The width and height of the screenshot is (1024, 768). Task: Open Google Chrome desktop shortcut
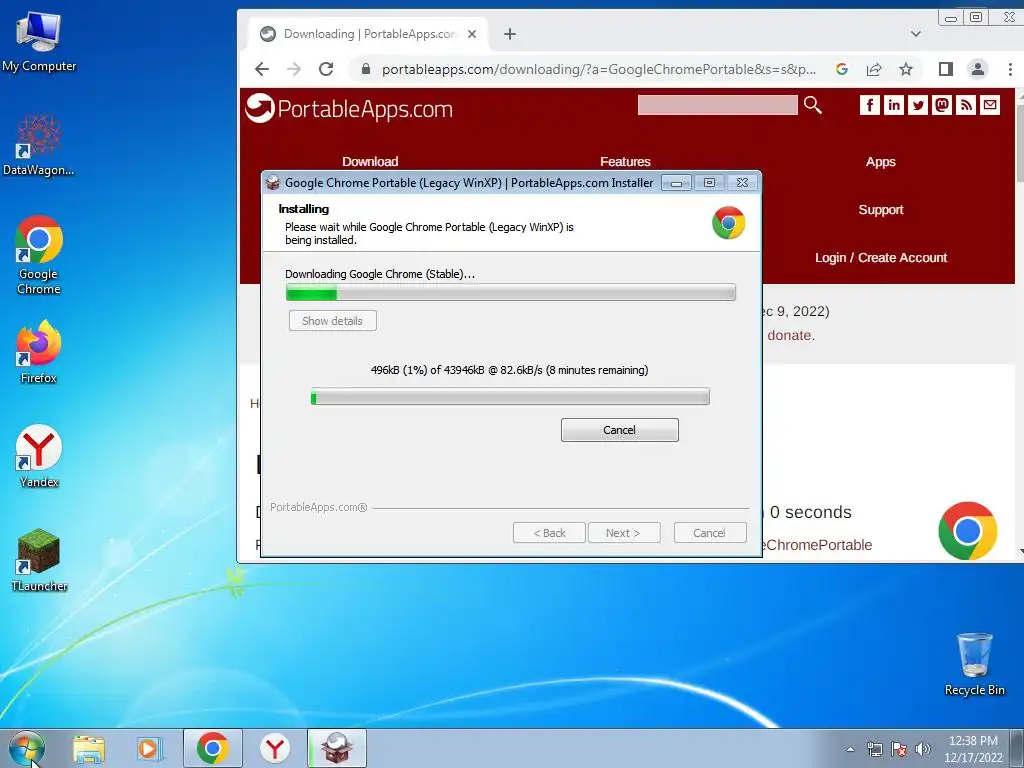[x=39, y=255]
